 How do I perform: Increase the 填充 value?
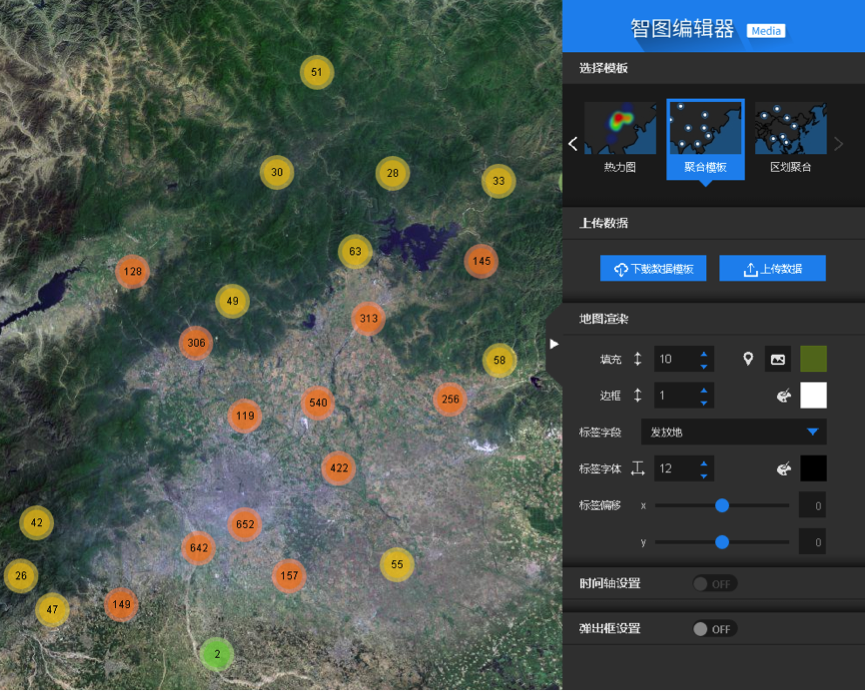(x=704, y=354)
